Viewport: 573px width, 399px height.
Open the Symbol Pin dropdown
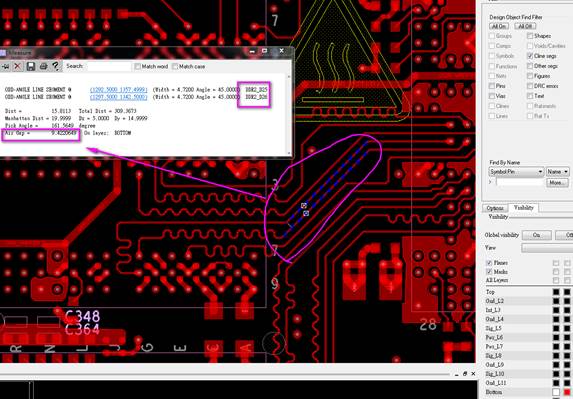516,172
